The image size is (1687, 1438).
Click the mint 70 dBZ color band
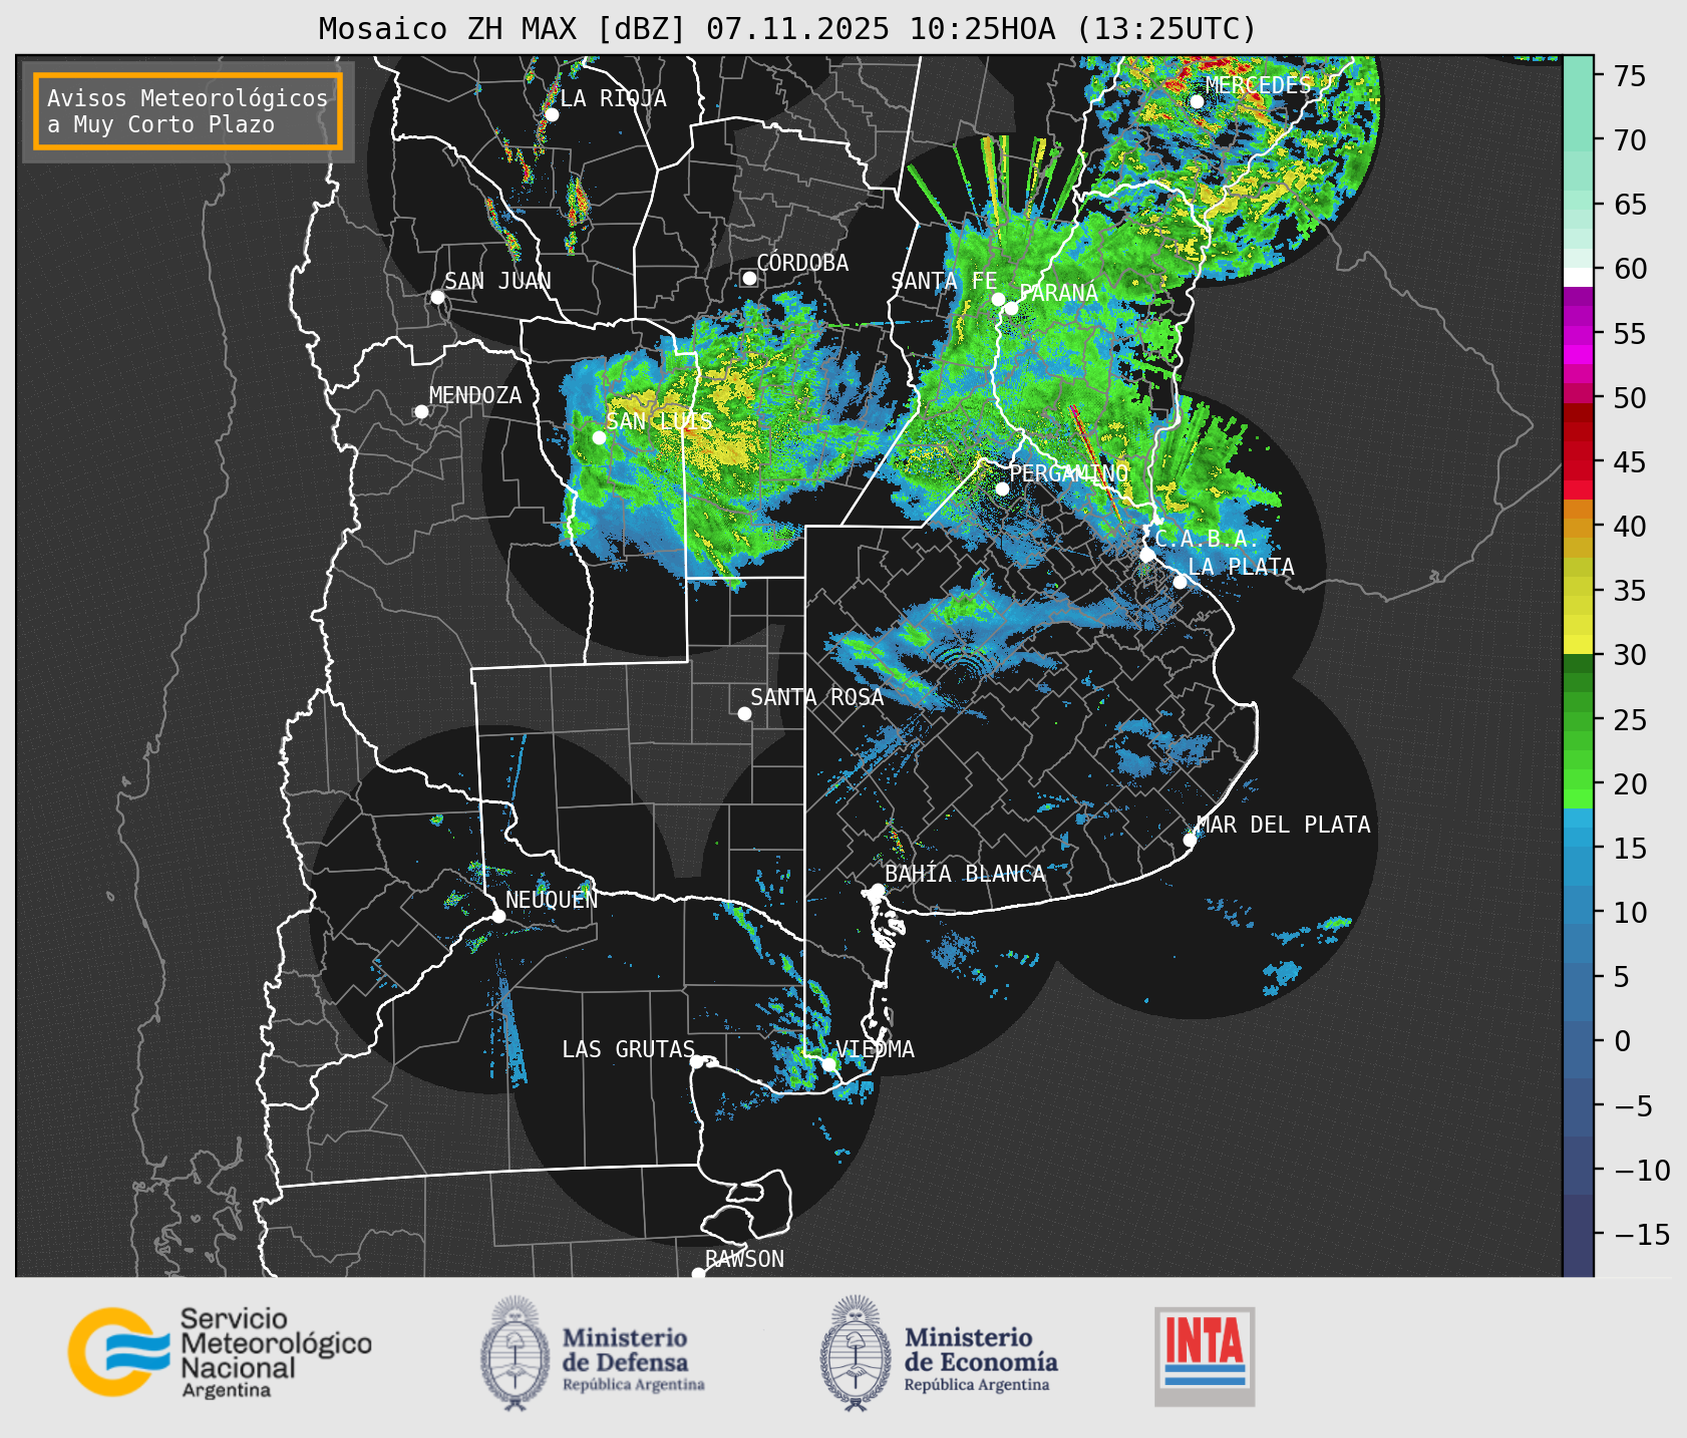click(x=1578, y=140)
